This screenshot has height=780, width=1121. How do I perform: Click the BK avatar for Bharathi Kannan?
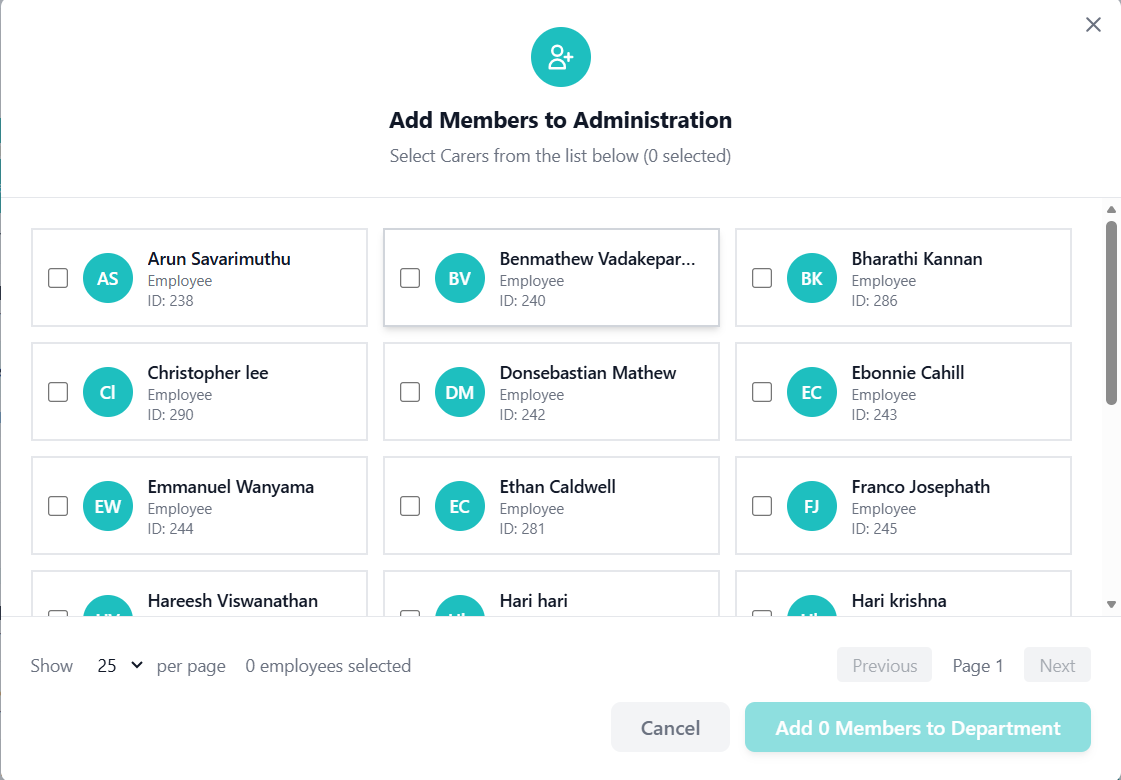click(812, 279)
